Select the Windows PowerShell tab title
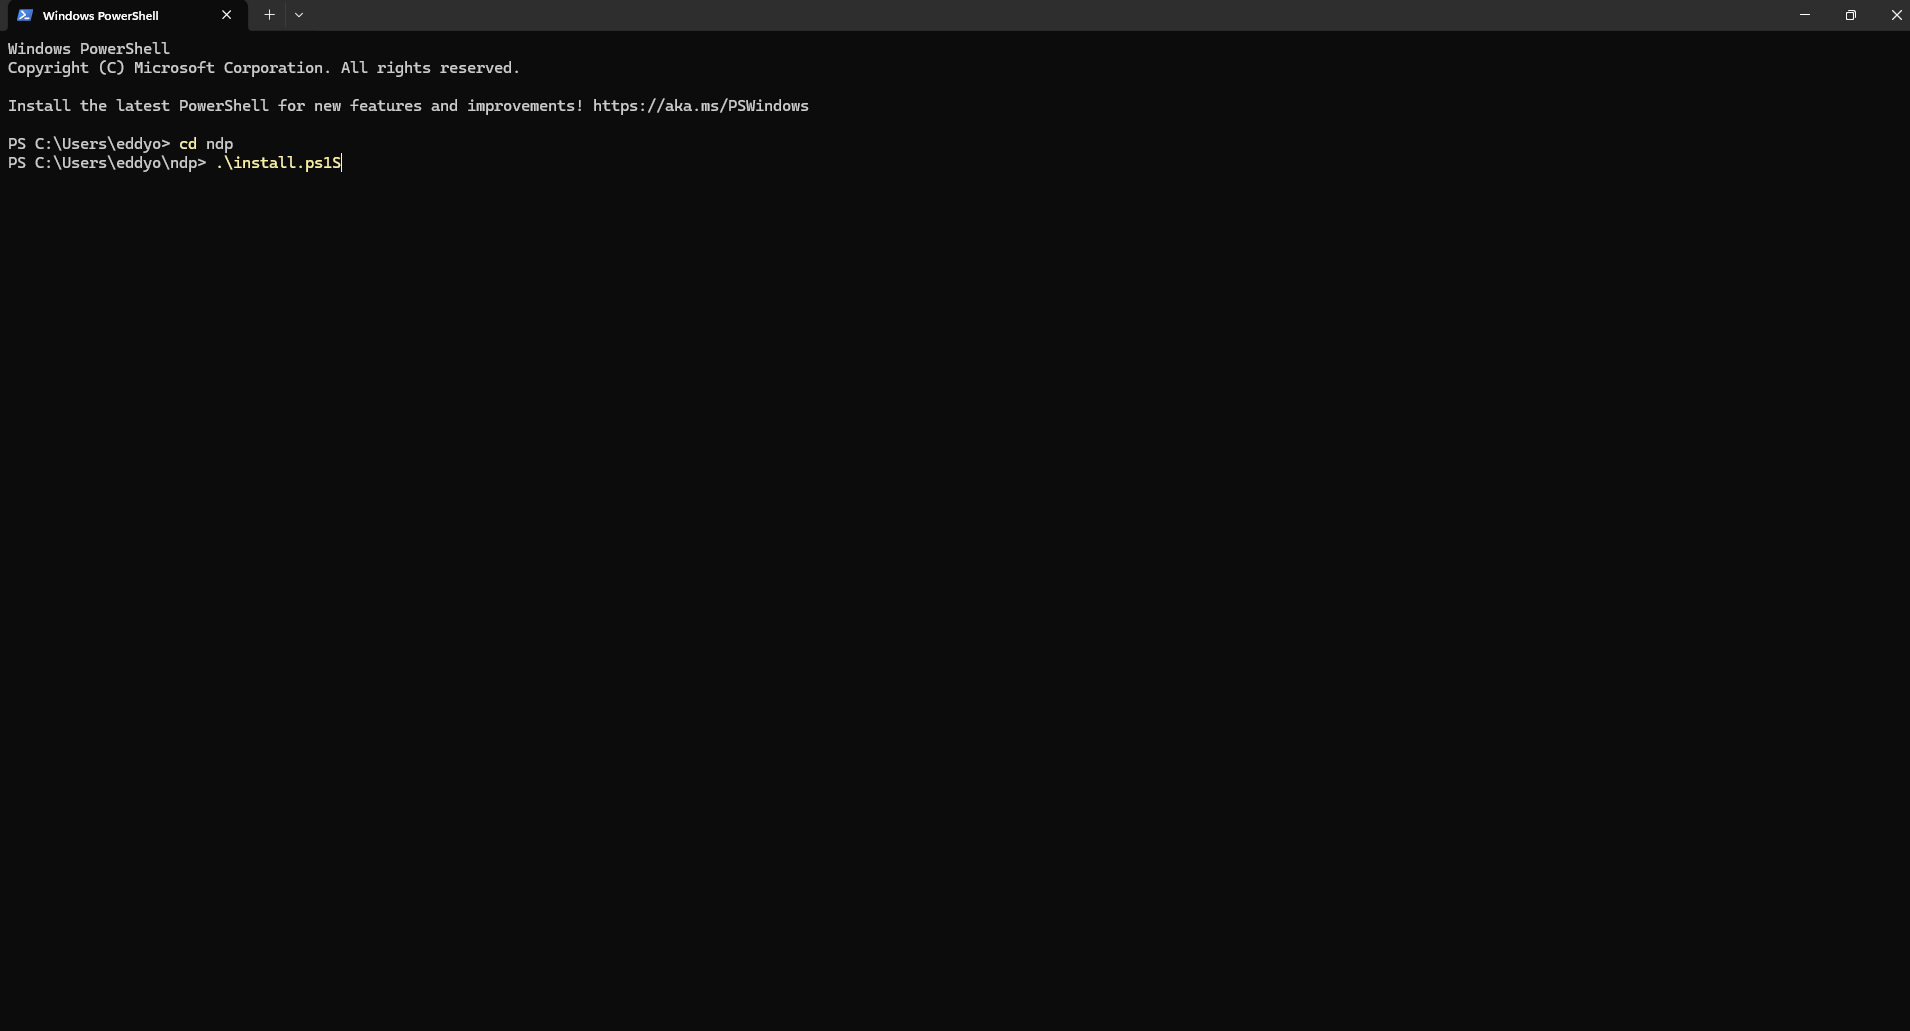Image resolution: width=1910 pixels, height=1031 pixels. 100,16
